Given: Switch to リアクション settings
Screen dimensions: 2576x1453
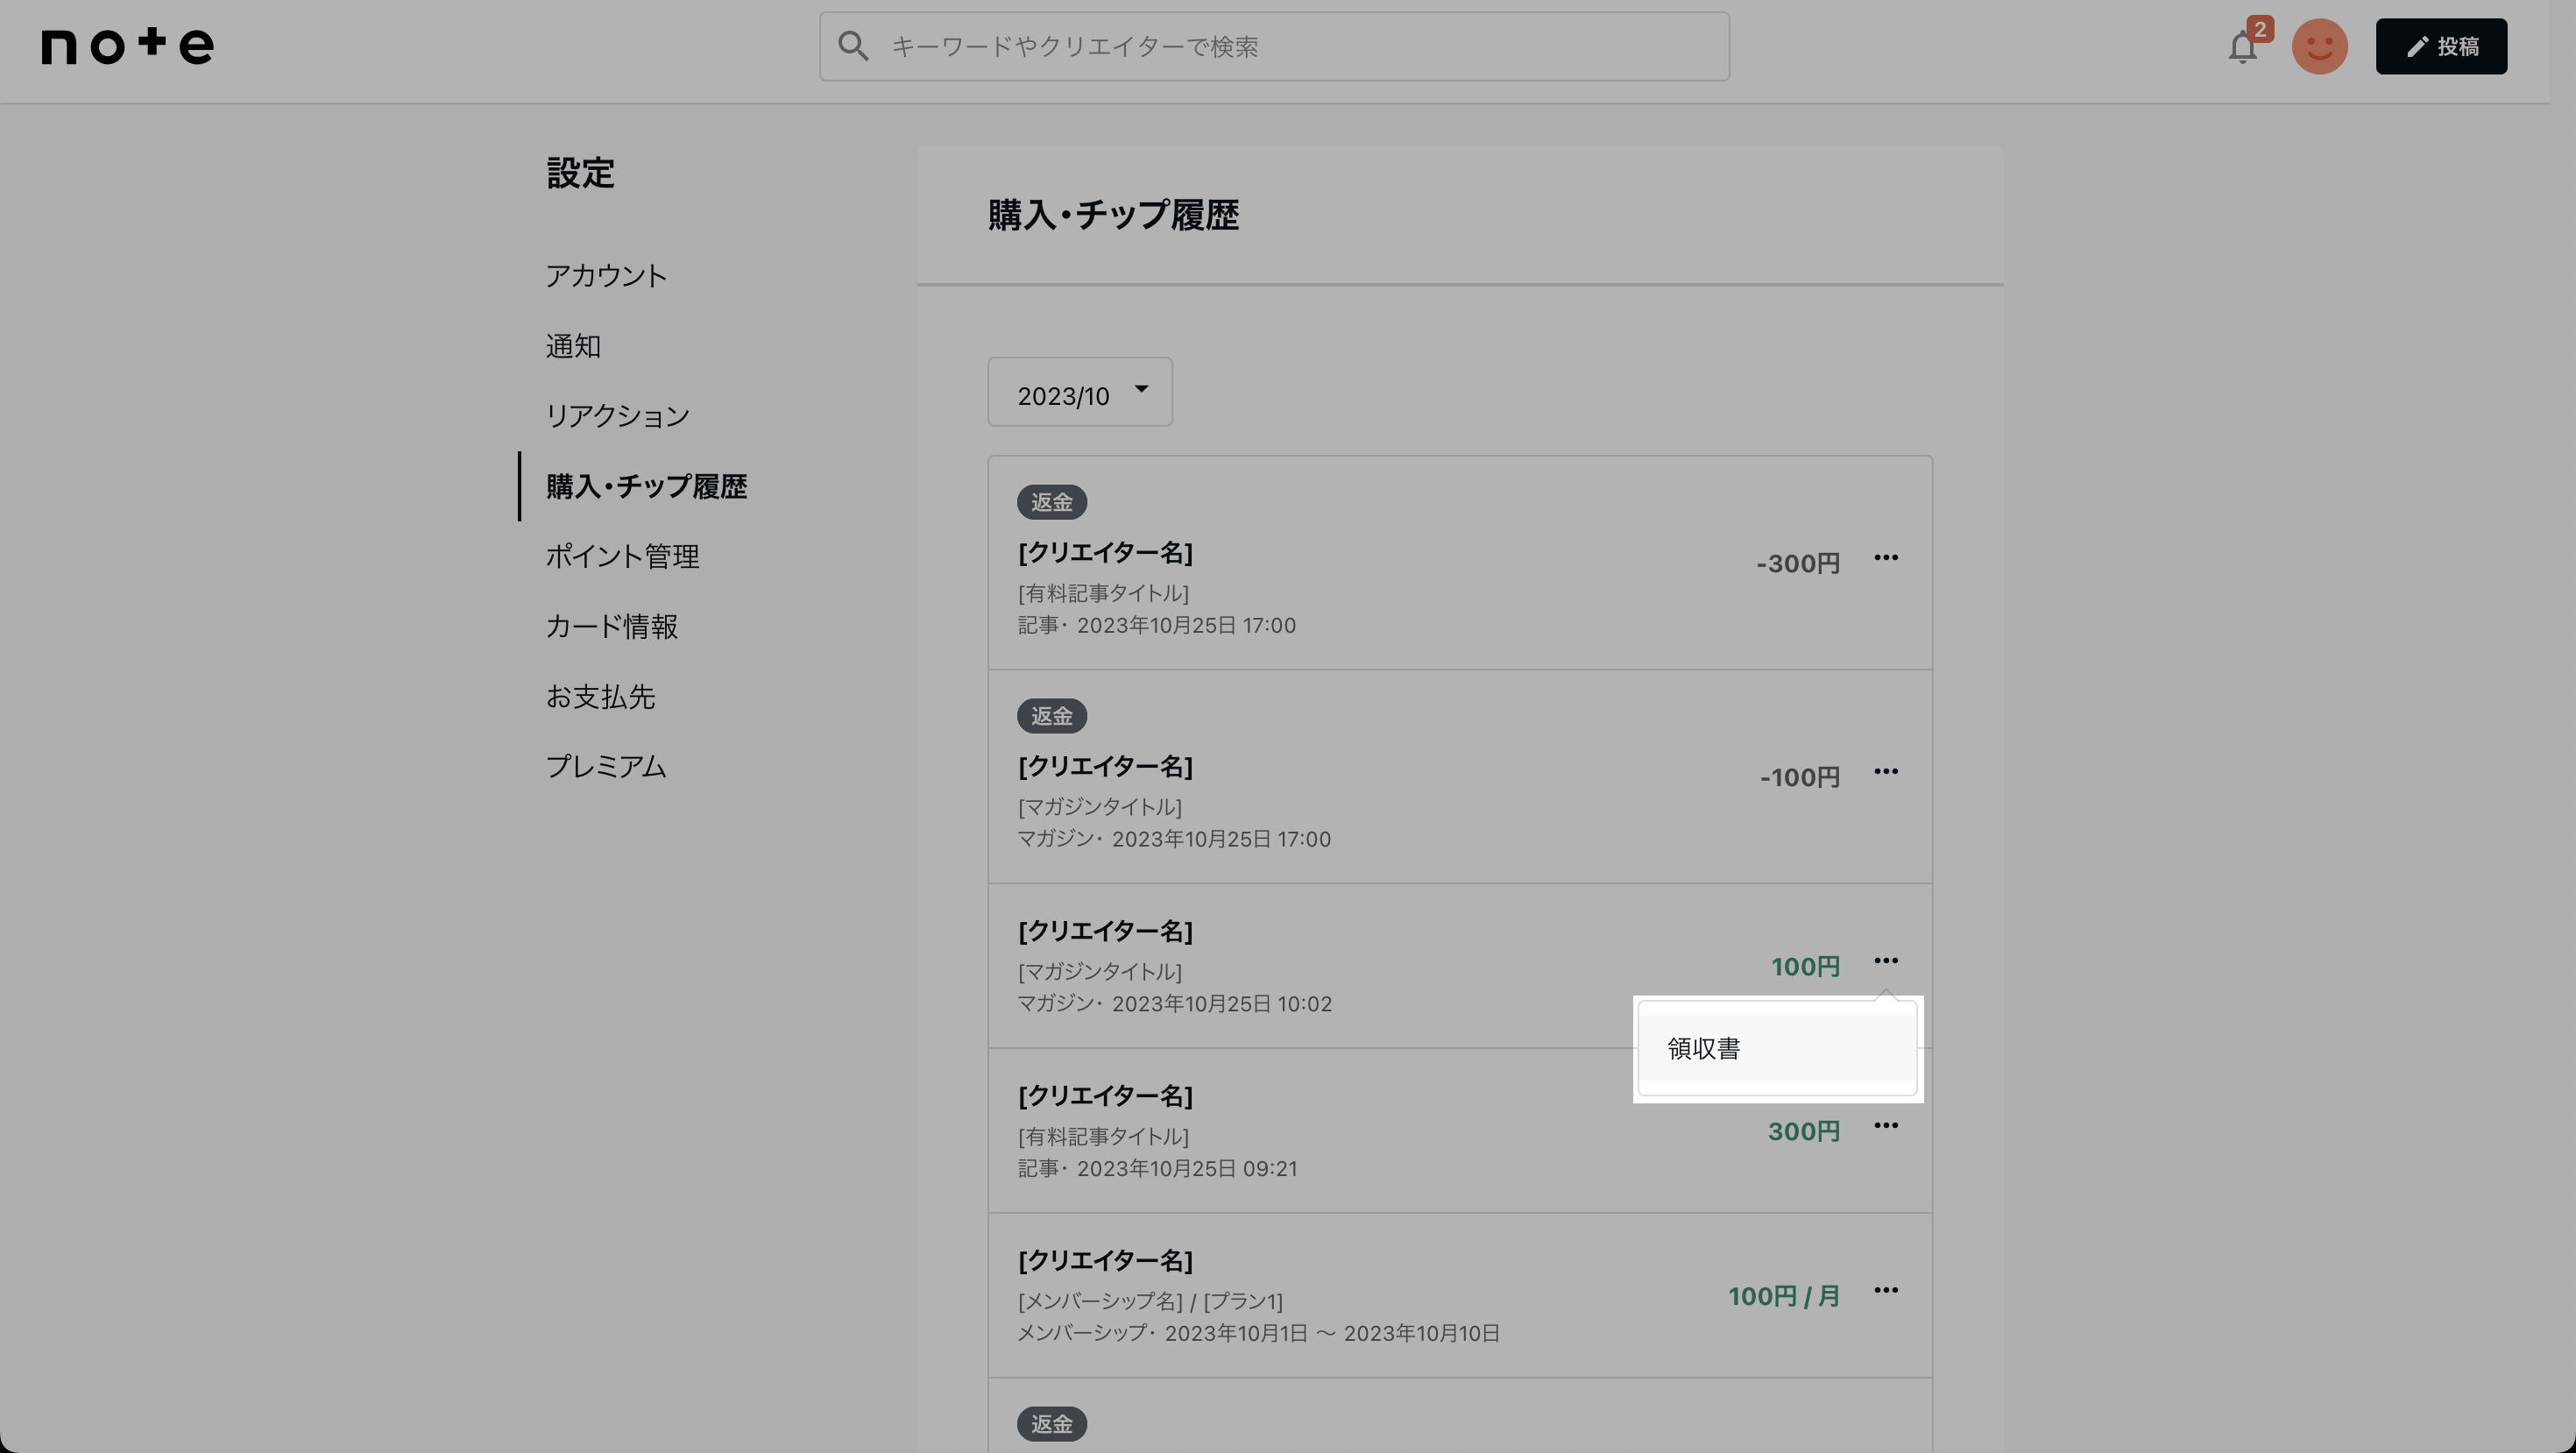Looking at the screenshot, I should [x=617, y=416].
